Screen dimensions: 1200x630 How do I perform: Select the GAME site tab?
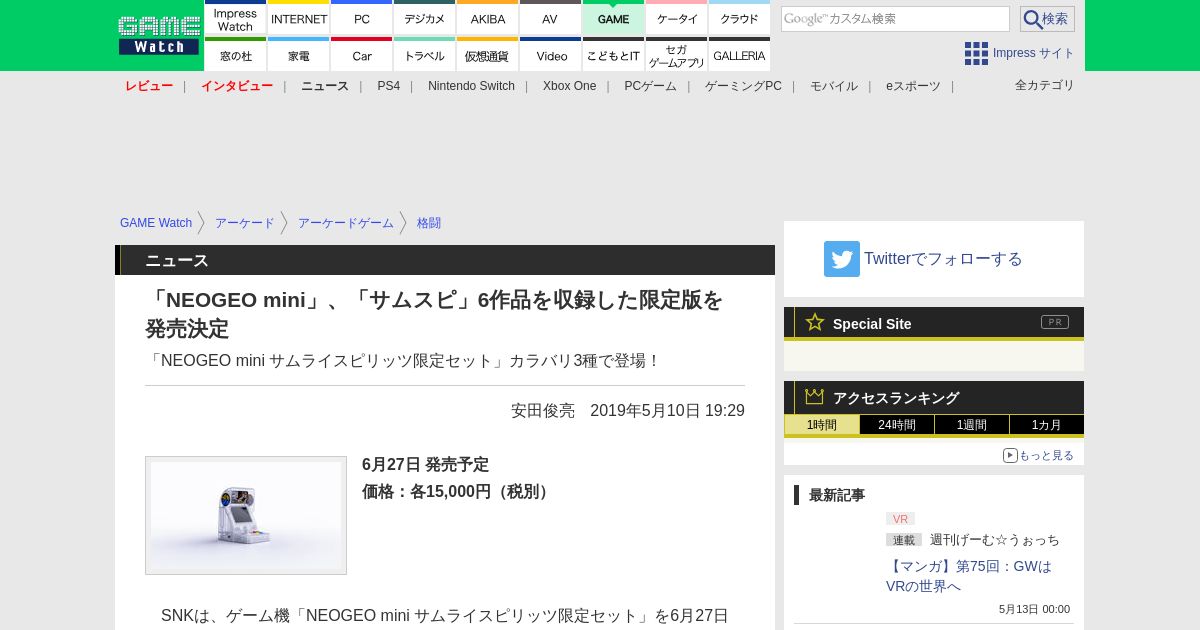click(613, 19)
